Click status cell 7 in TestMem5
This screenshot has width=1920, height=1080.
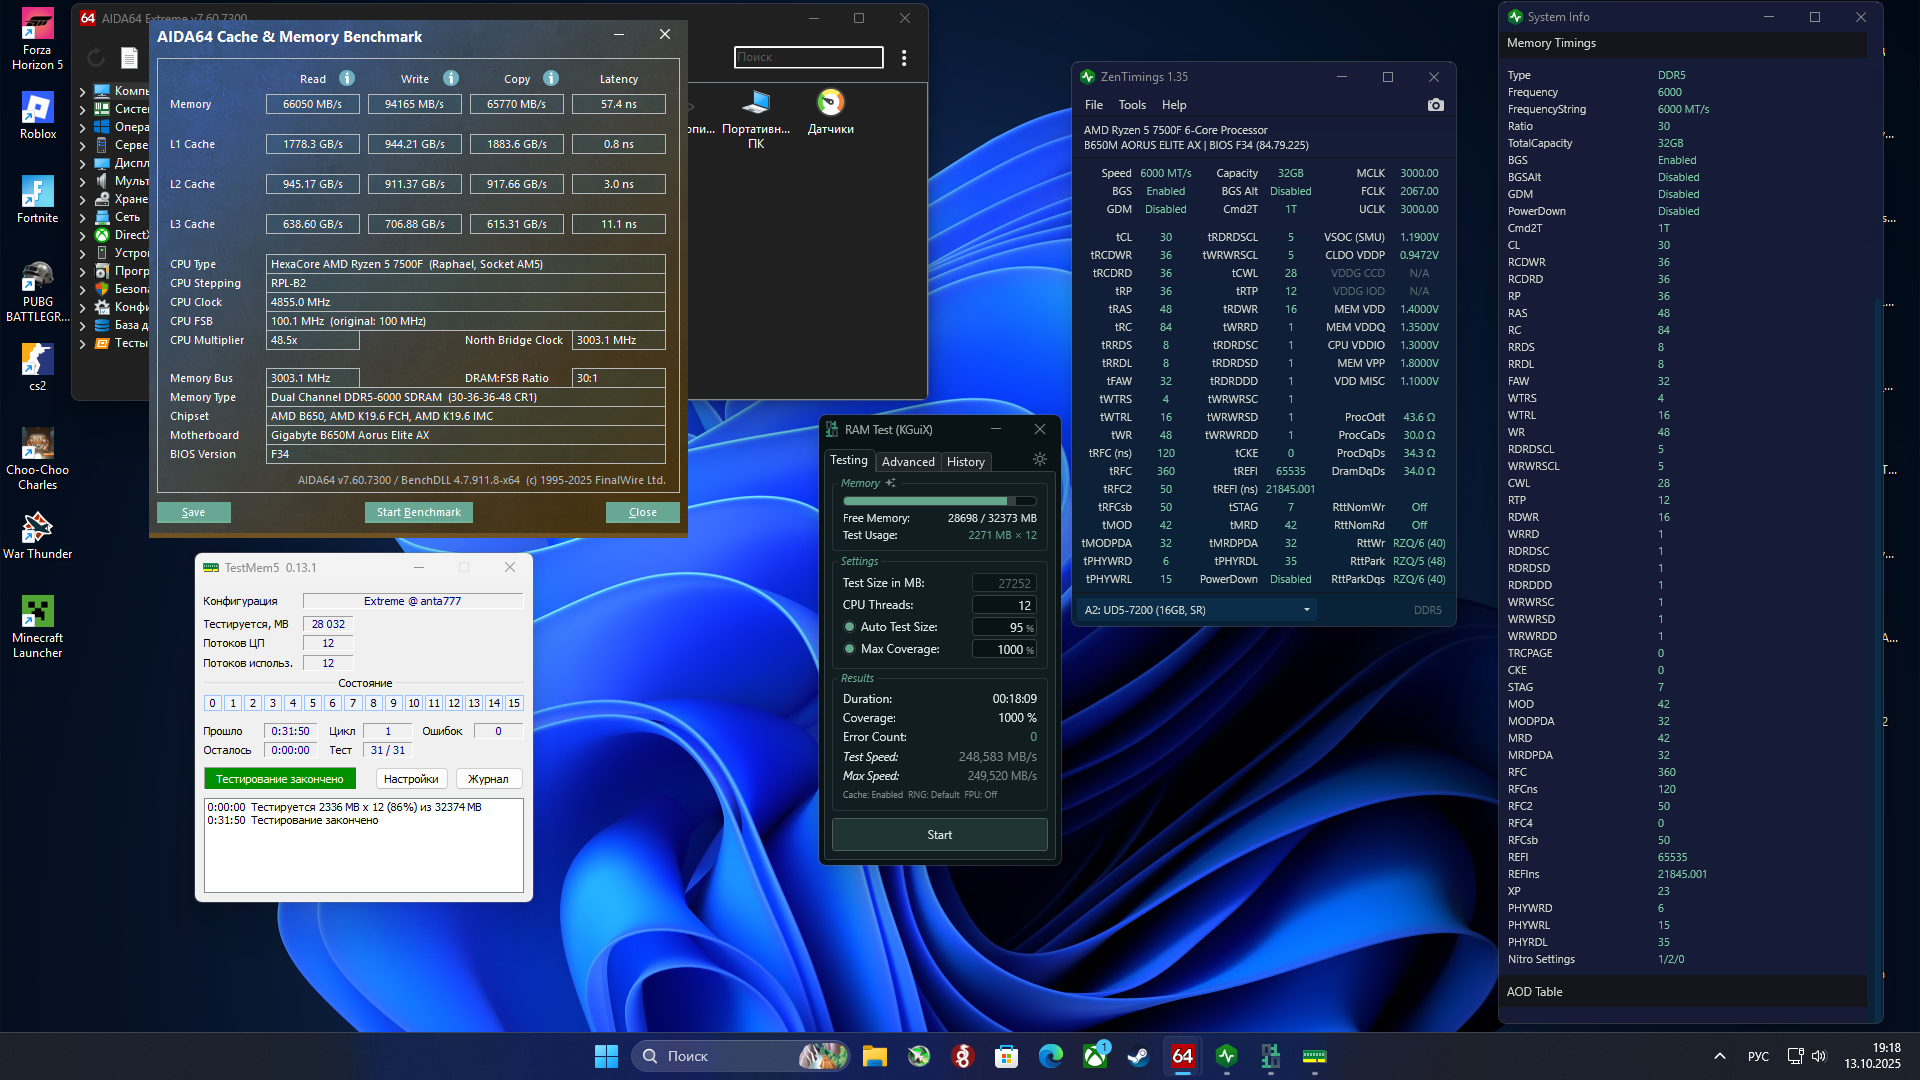[353, 703]
